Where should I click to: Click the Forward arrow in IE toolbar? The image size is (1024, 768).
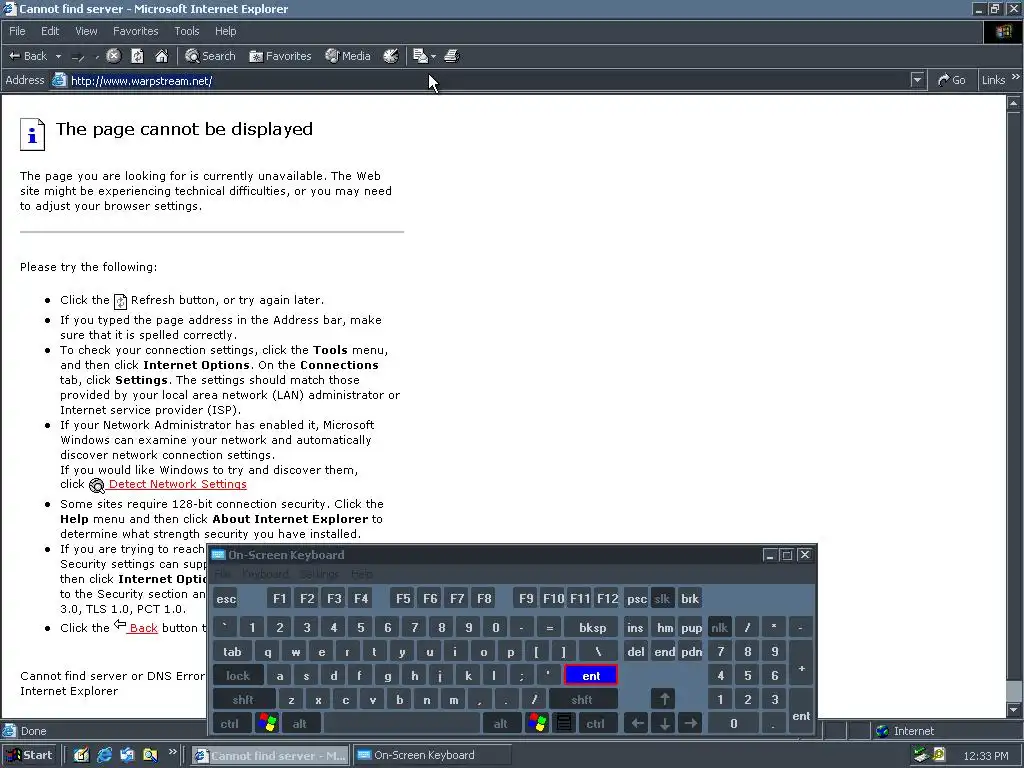pos(78,57)
